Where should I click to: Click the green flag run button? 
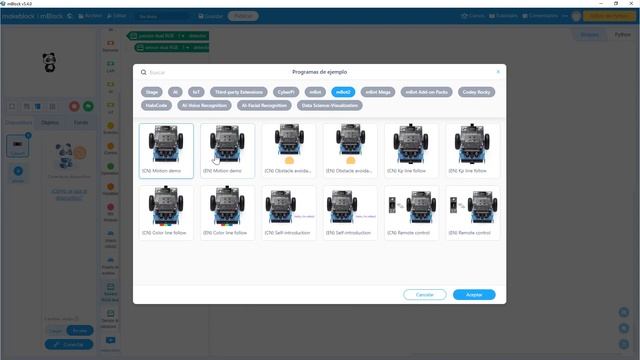(x=88, y=107)
